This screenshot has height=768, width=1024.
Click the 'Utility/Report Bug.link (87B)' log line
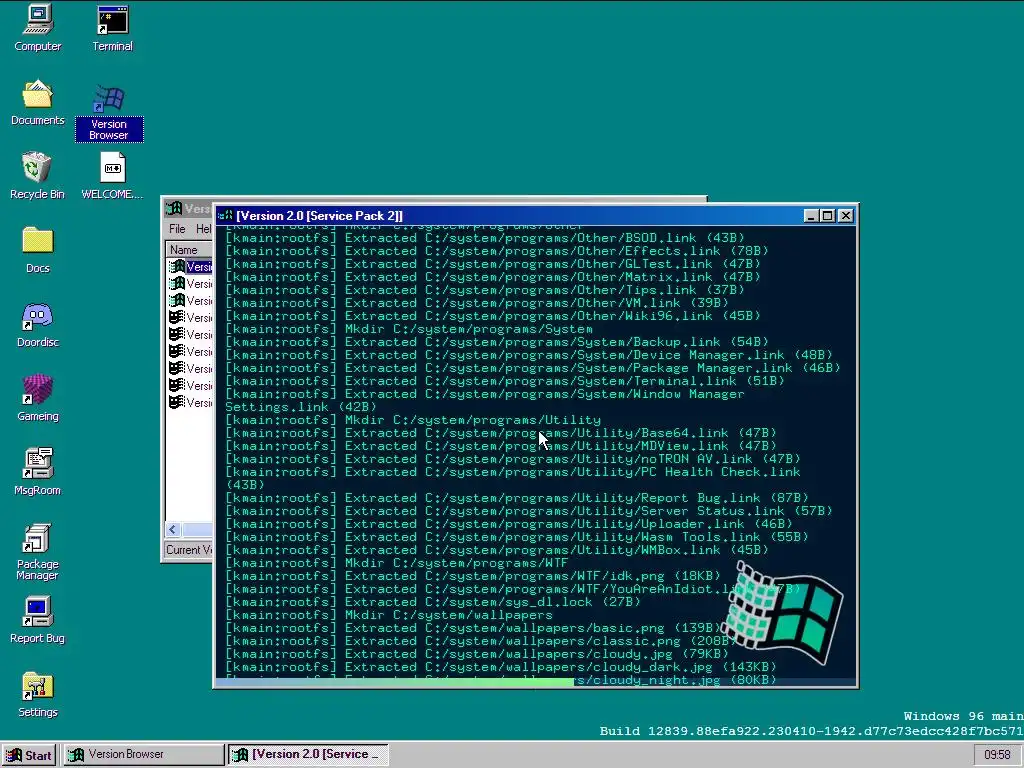(517, 498)
